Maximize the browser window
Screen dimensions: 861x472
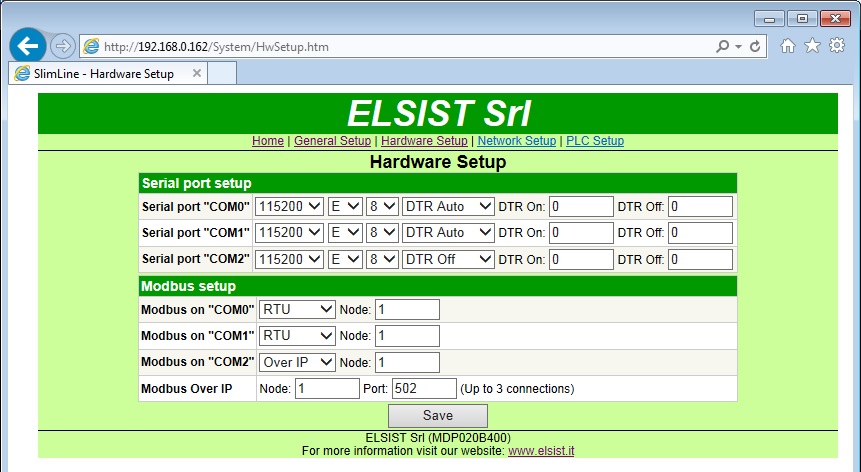[802, 19]
